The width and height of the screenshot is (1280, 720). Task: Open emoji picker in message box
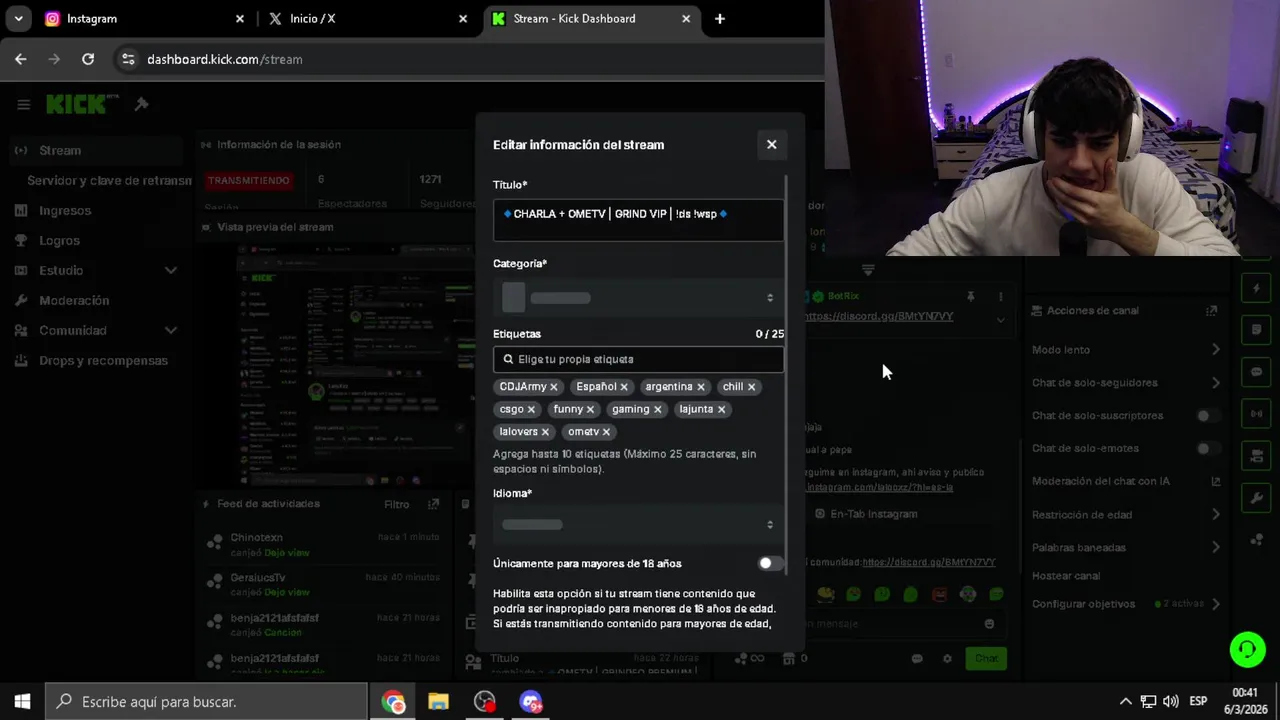coord(989,624)
